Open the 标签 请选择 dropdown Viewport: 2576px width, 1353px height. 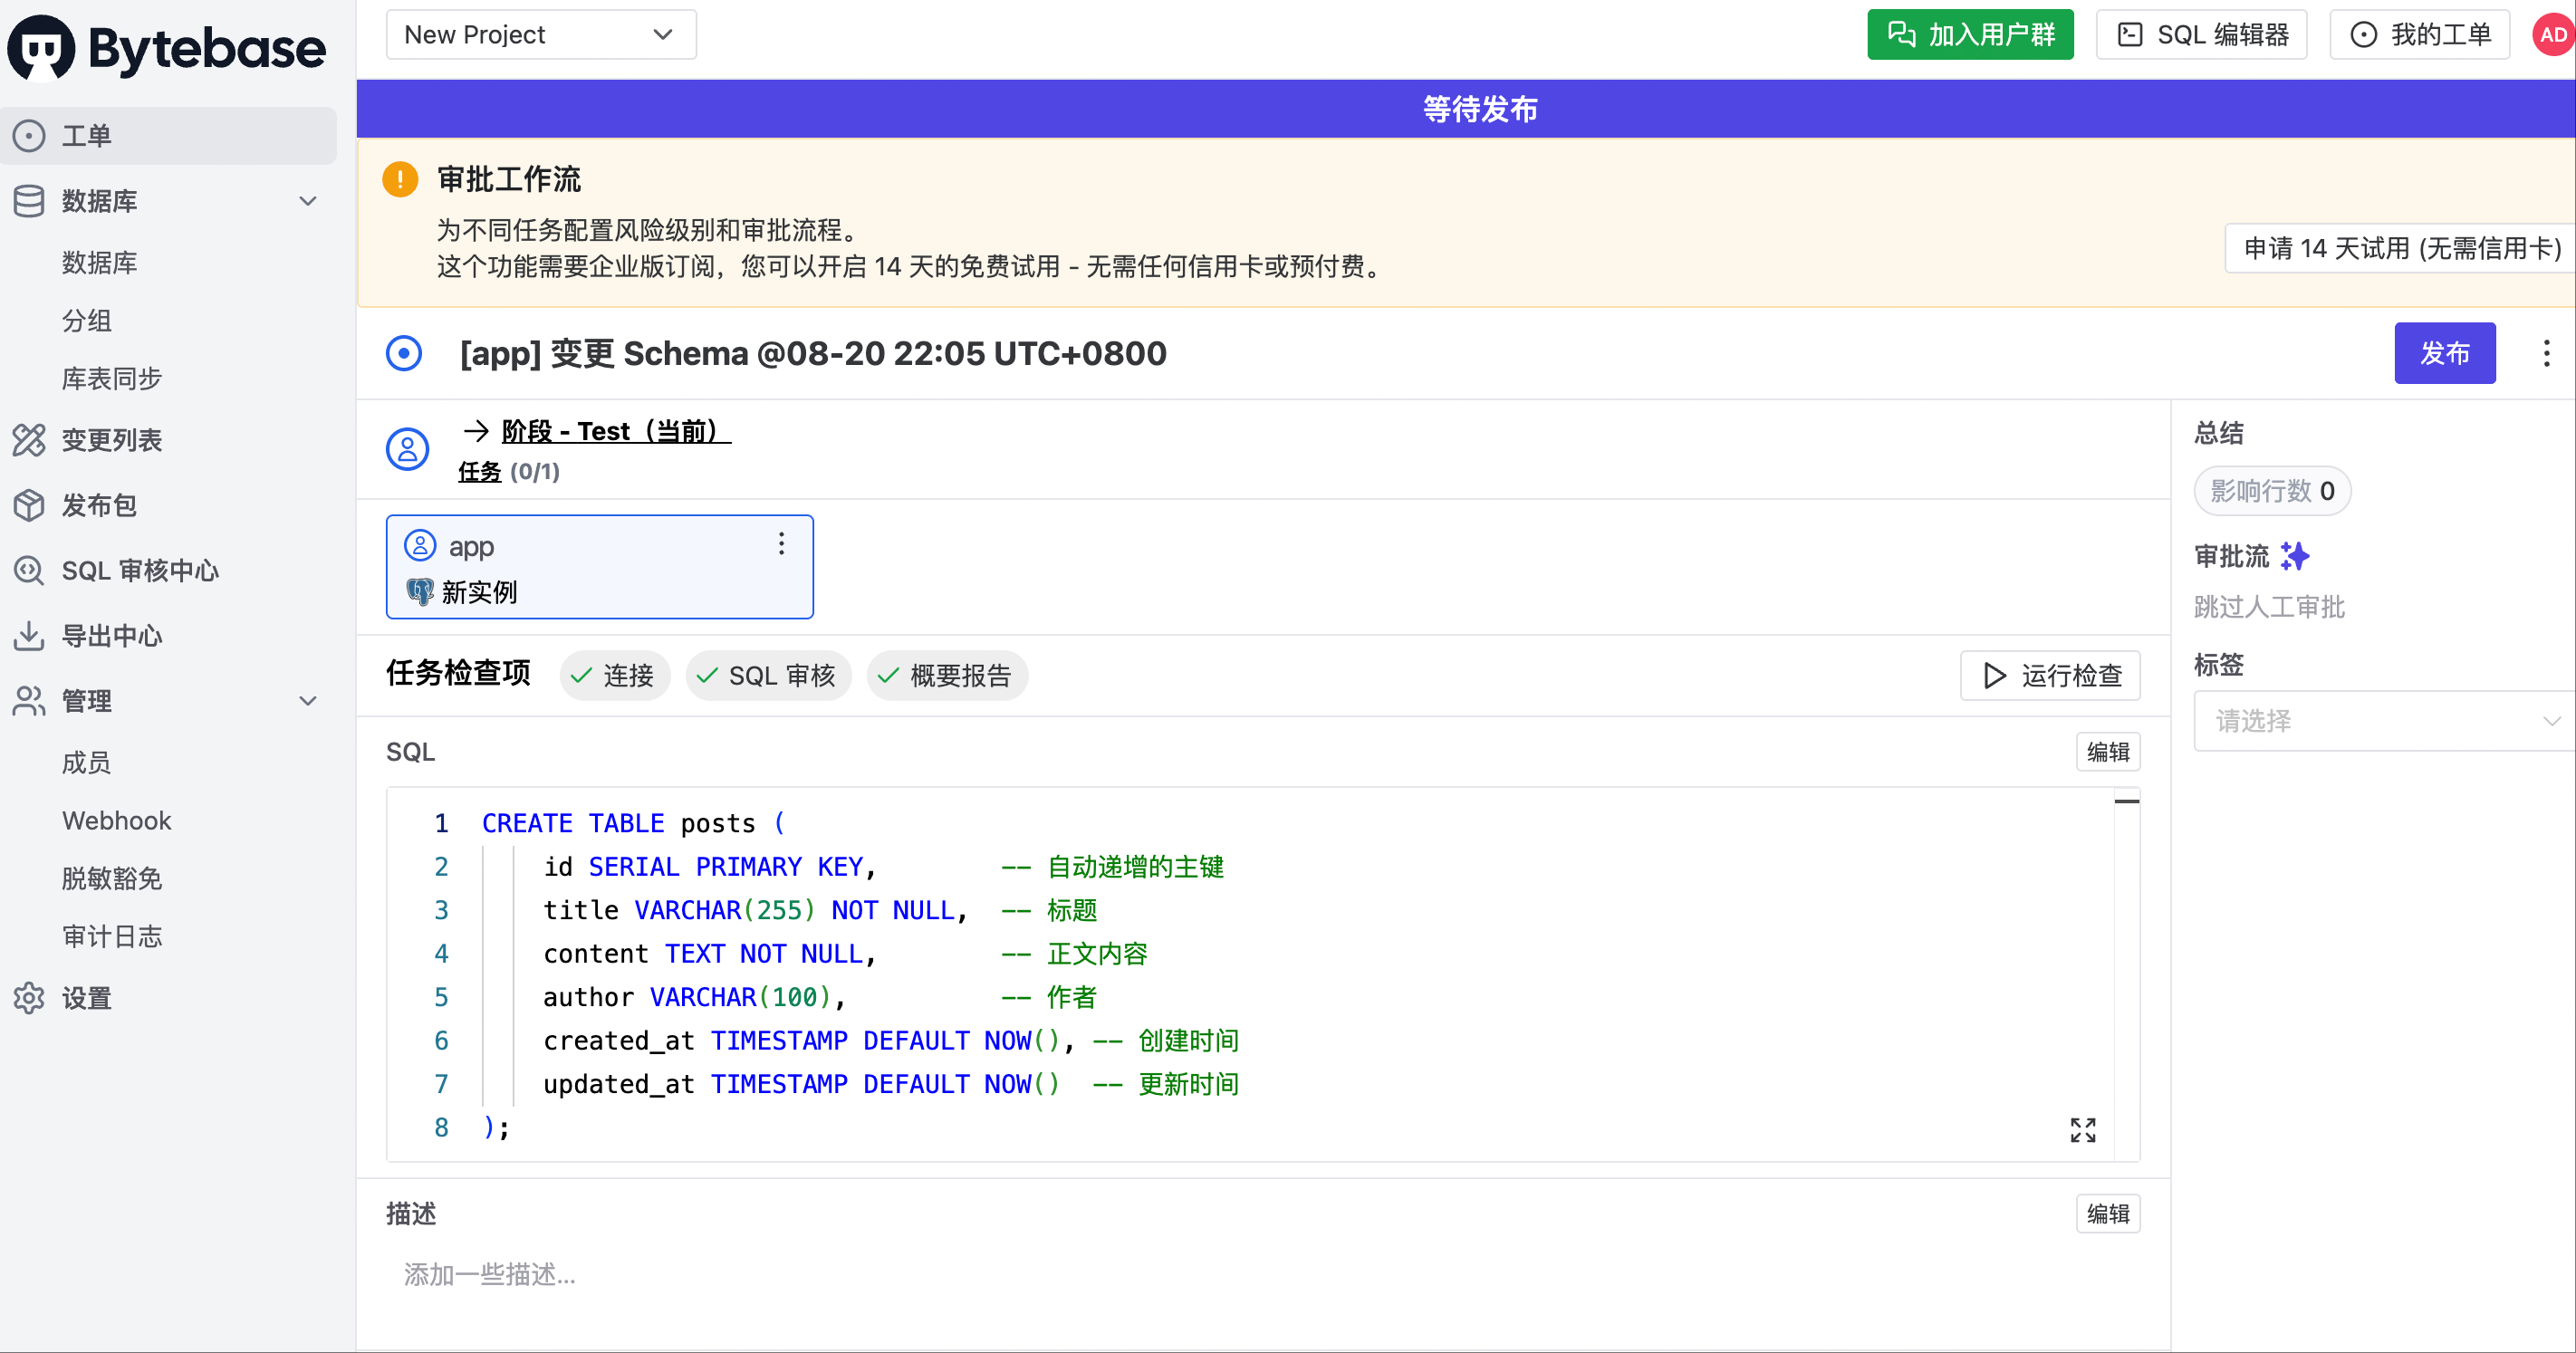point(2384,721)
